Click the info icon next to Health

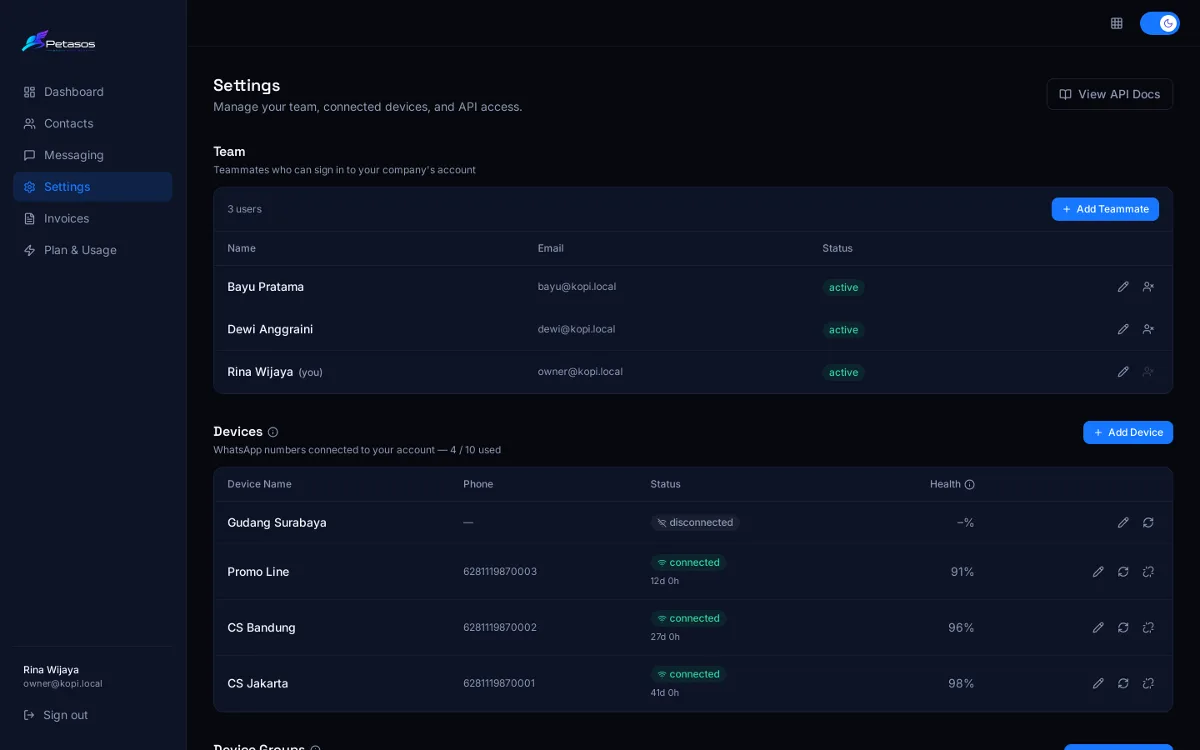[x=969, y=484]
